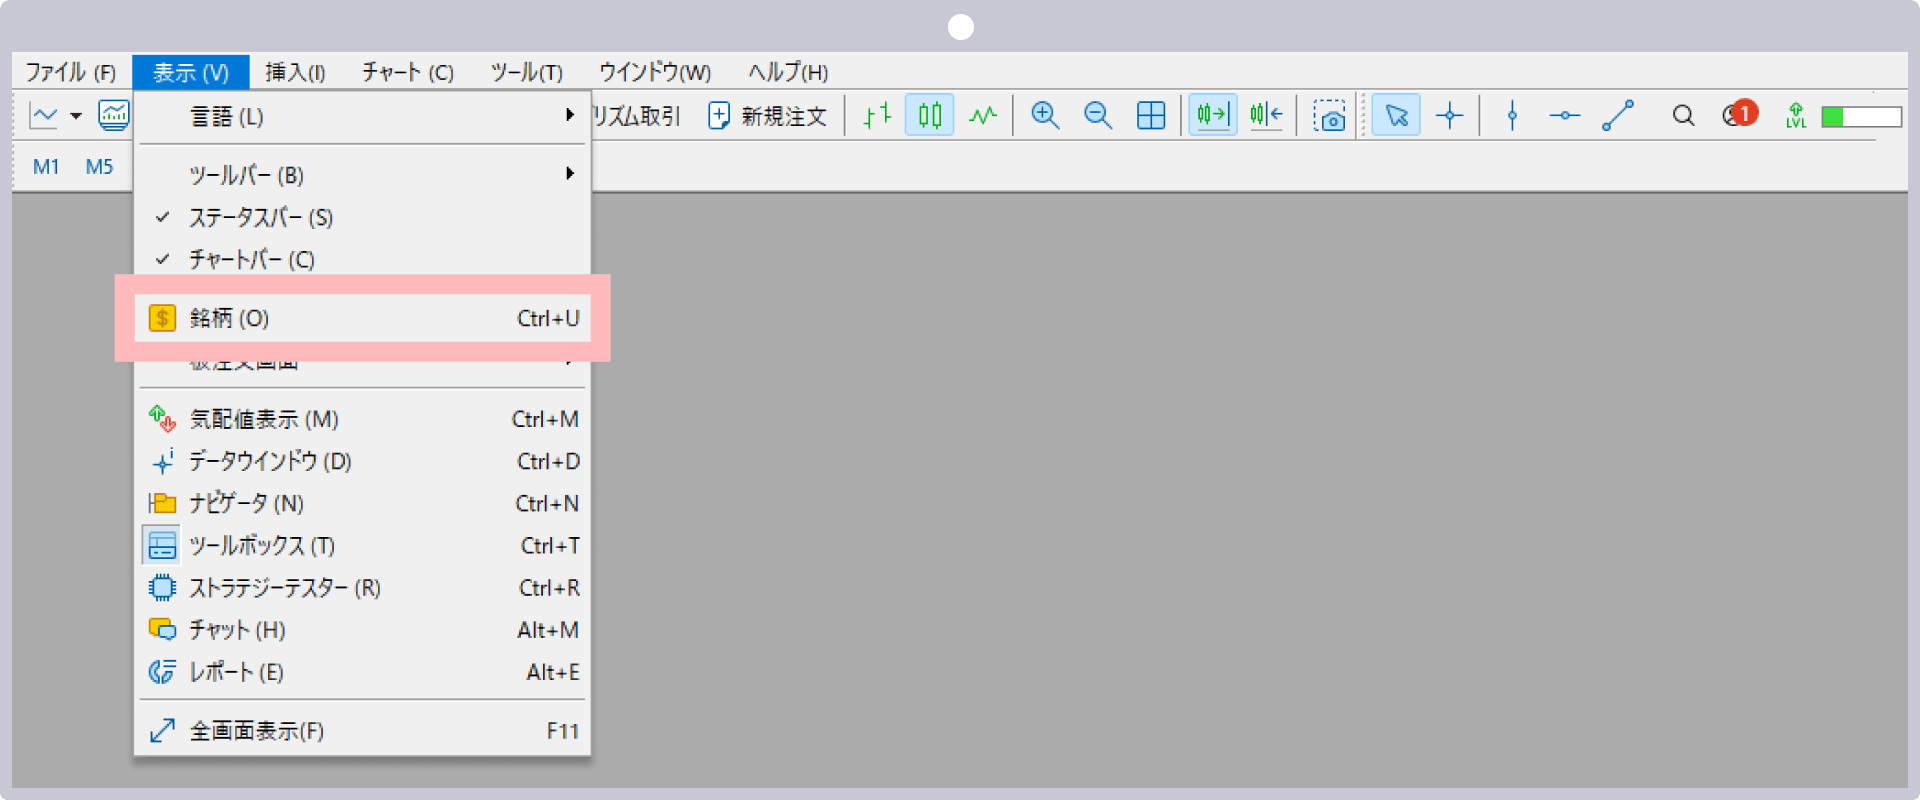Screen dimensions: 1920x800
Task: Click the search magnifier icon
Action: point(1683,116)
